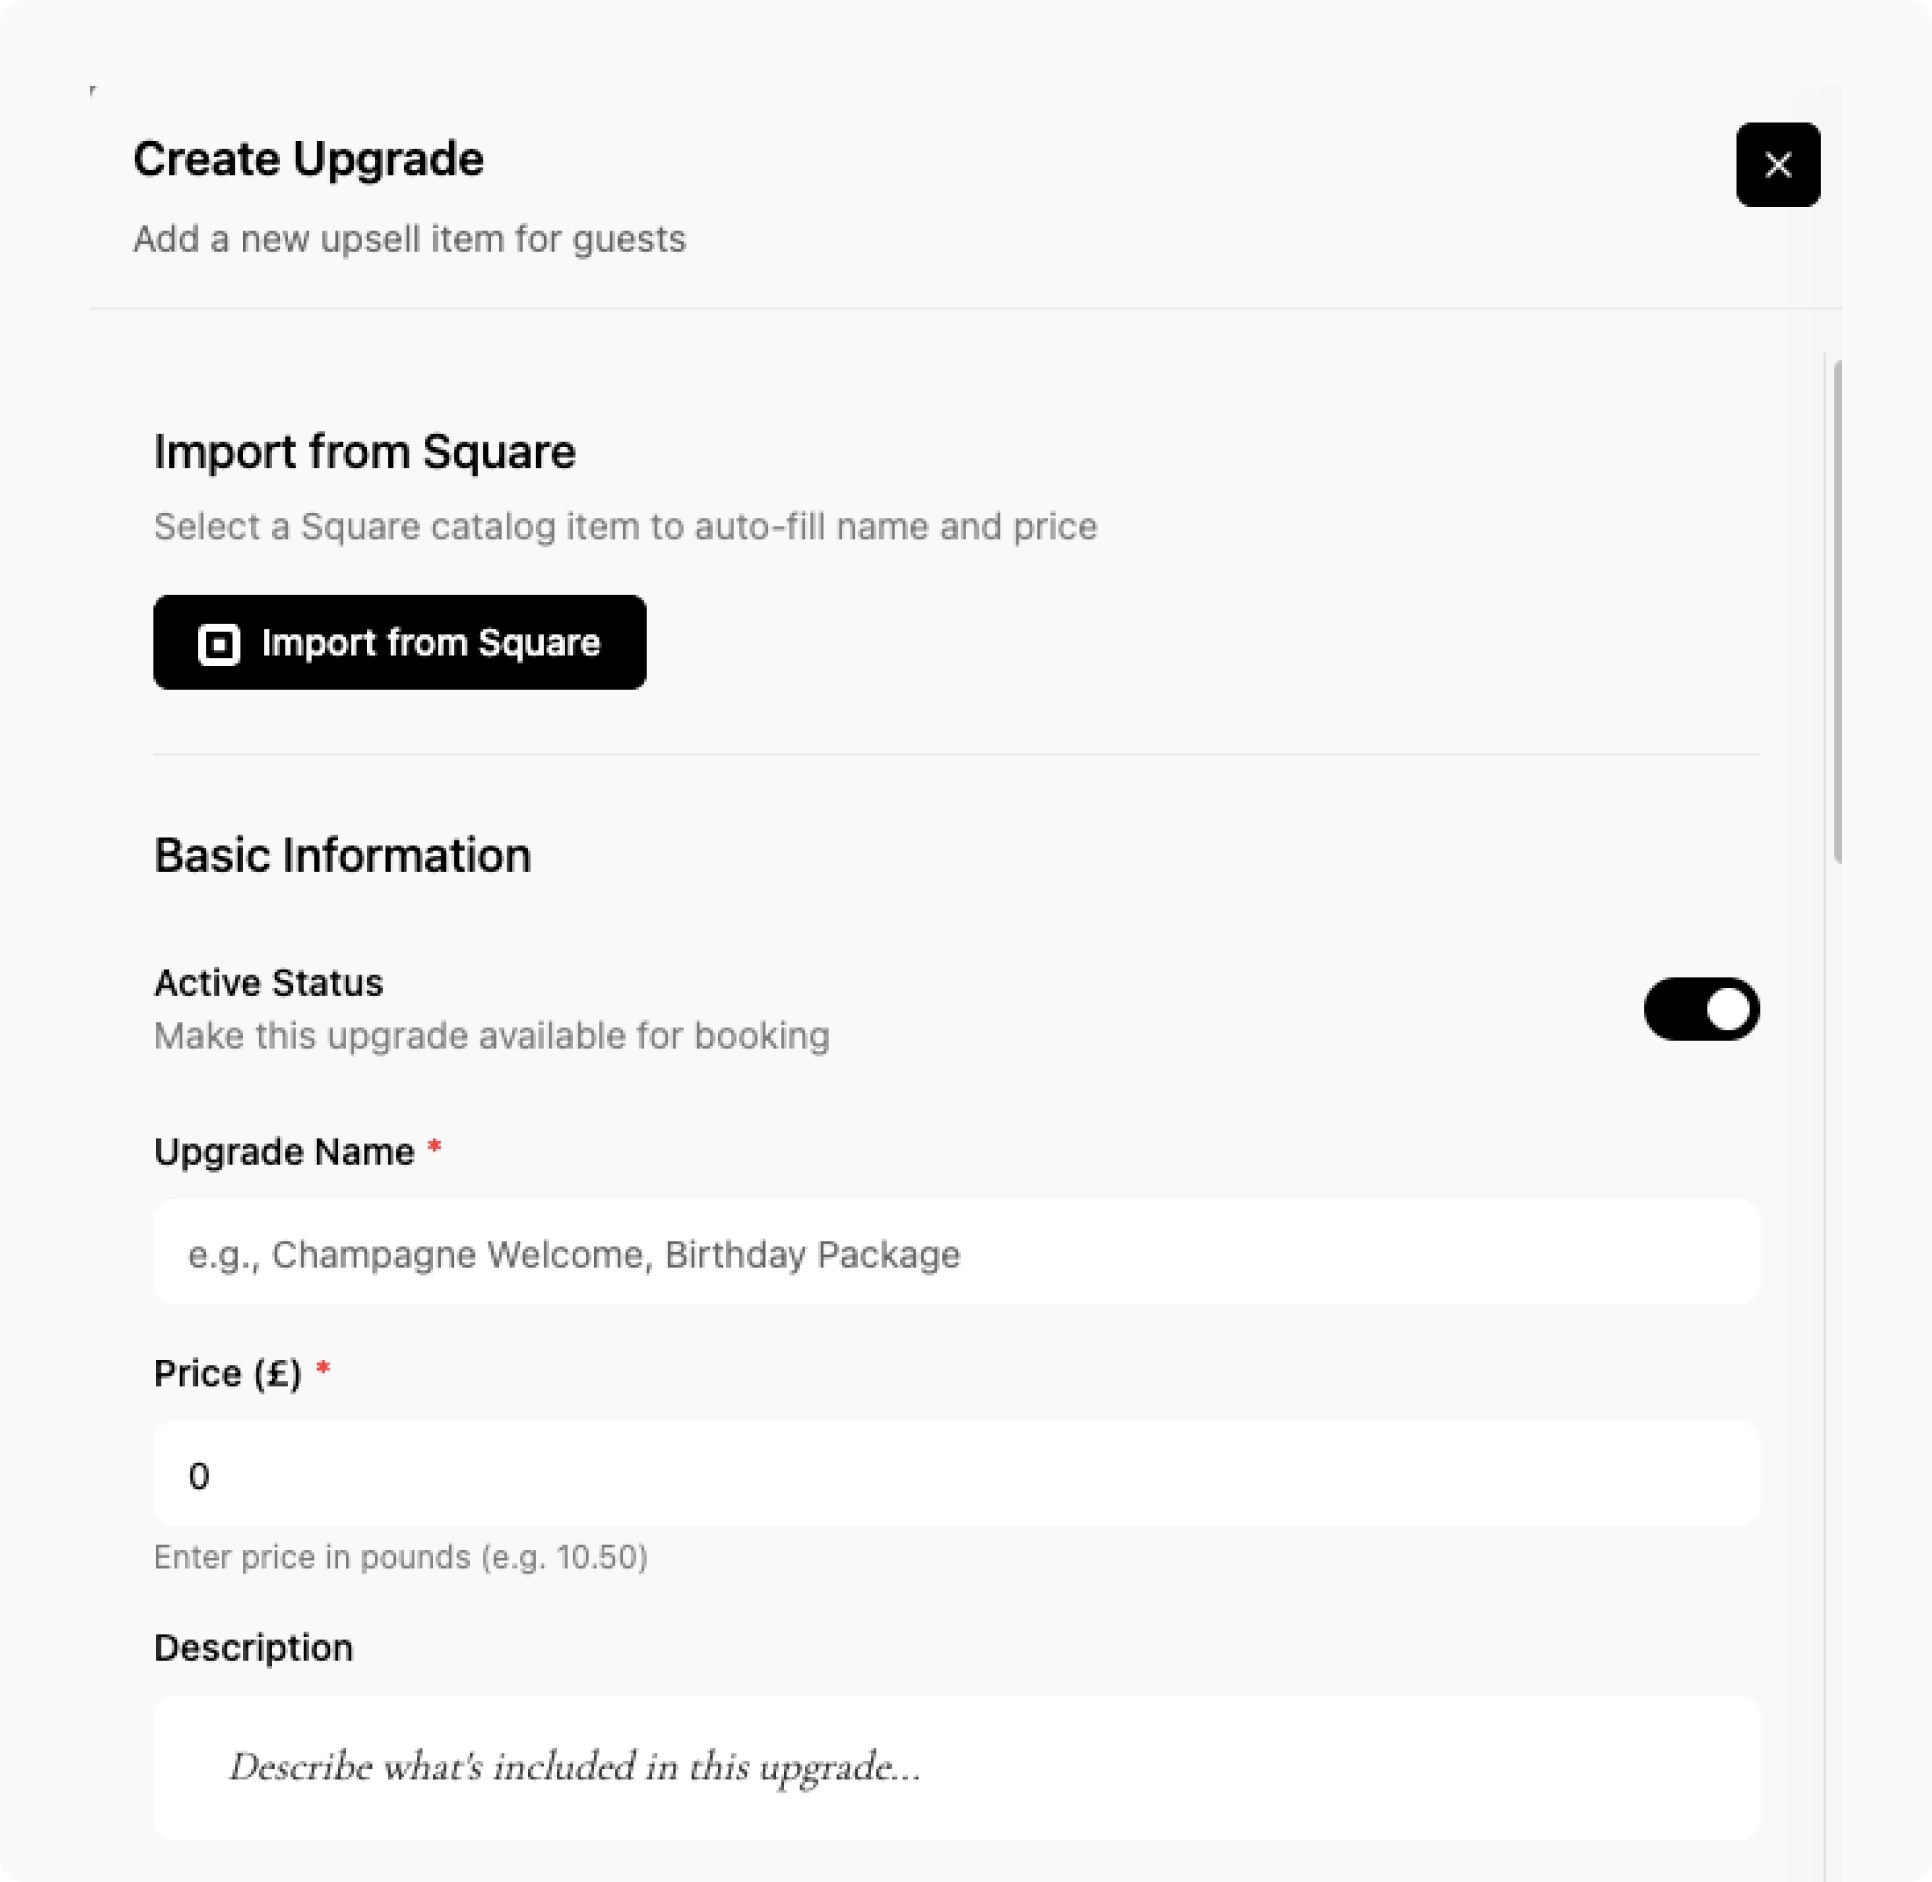The height and width of the screenshot is (1882, 1932).
Task: Click the Price (£) label
Action: point(228,1373)
